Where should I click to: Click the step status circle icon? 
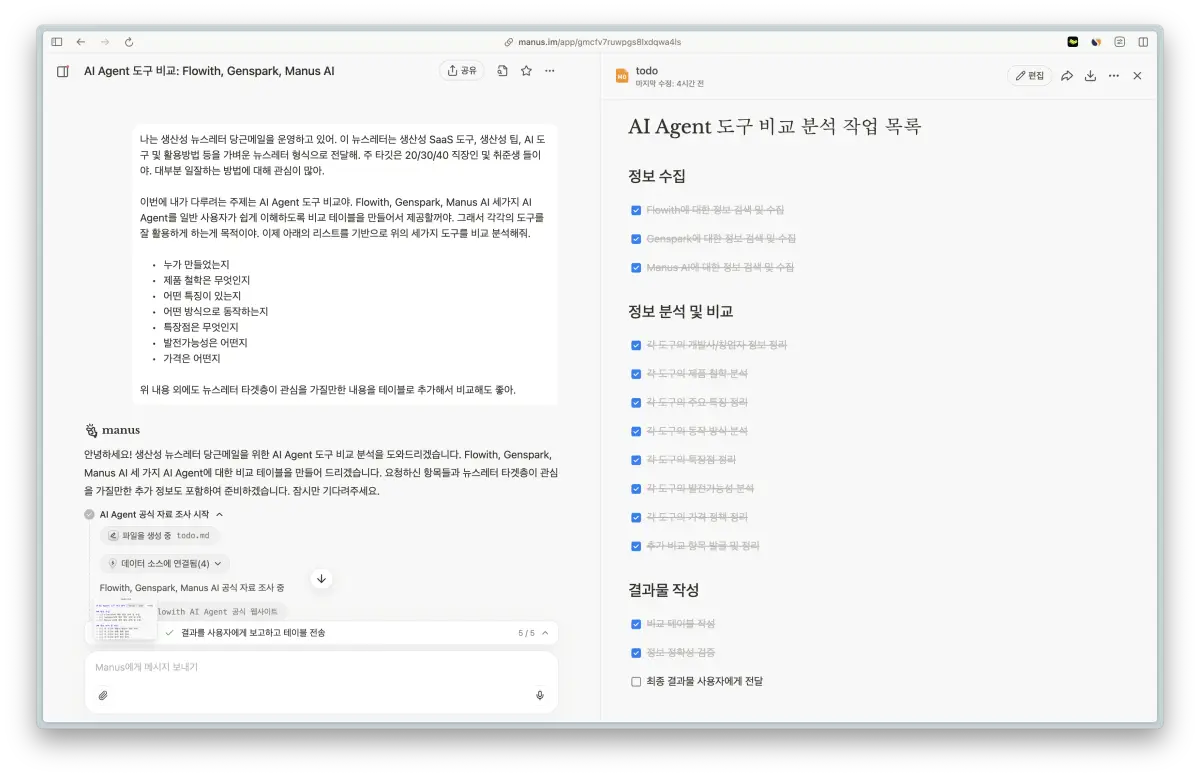(x=90, y=514)
